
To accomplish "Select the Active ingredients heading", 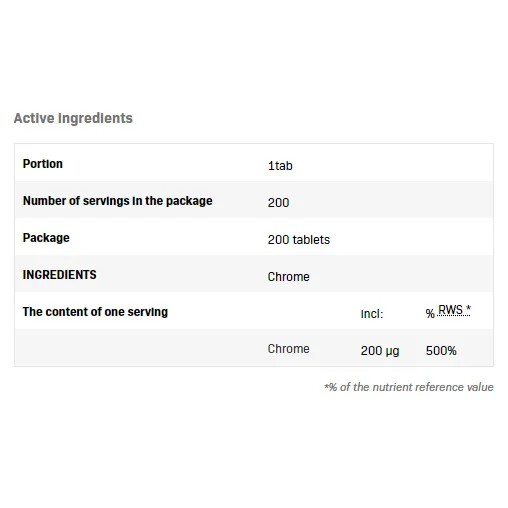I will pos(73,118).
